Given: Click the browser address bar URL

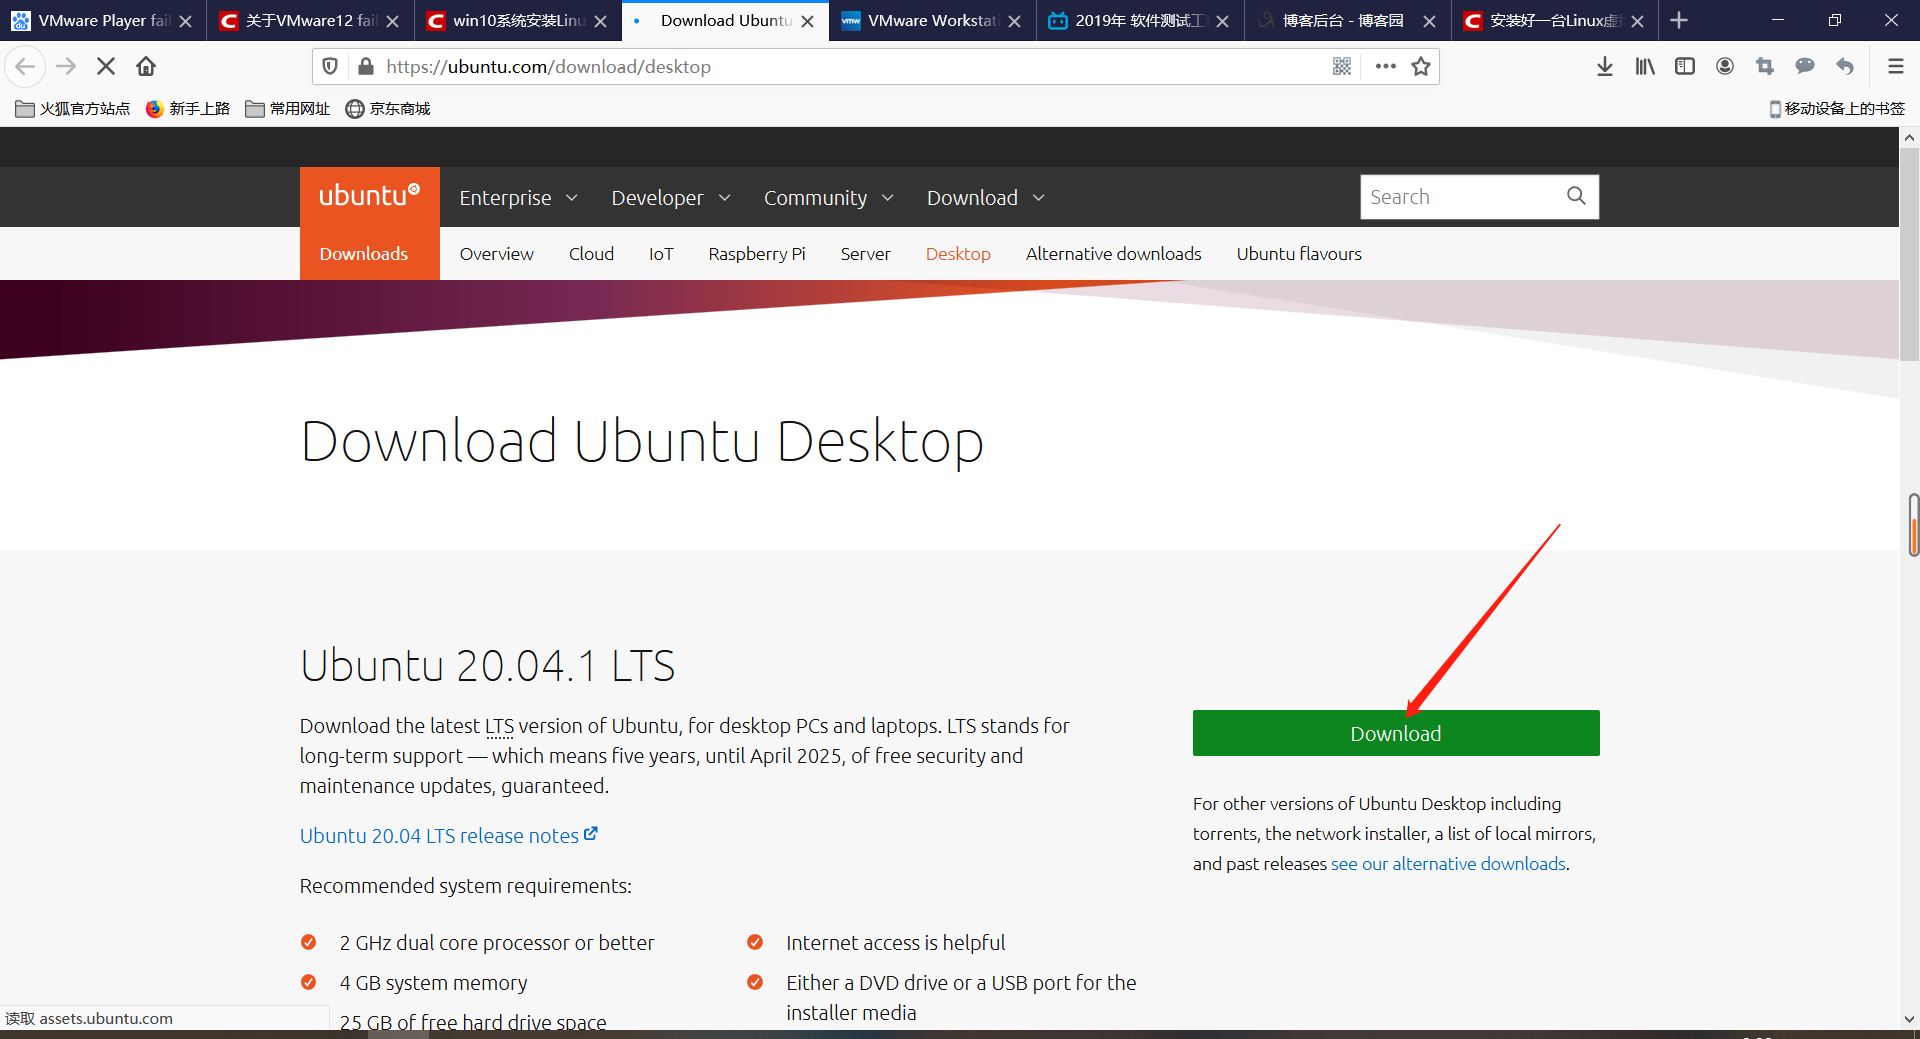Looking at the screenshot, I should [549, 67].
